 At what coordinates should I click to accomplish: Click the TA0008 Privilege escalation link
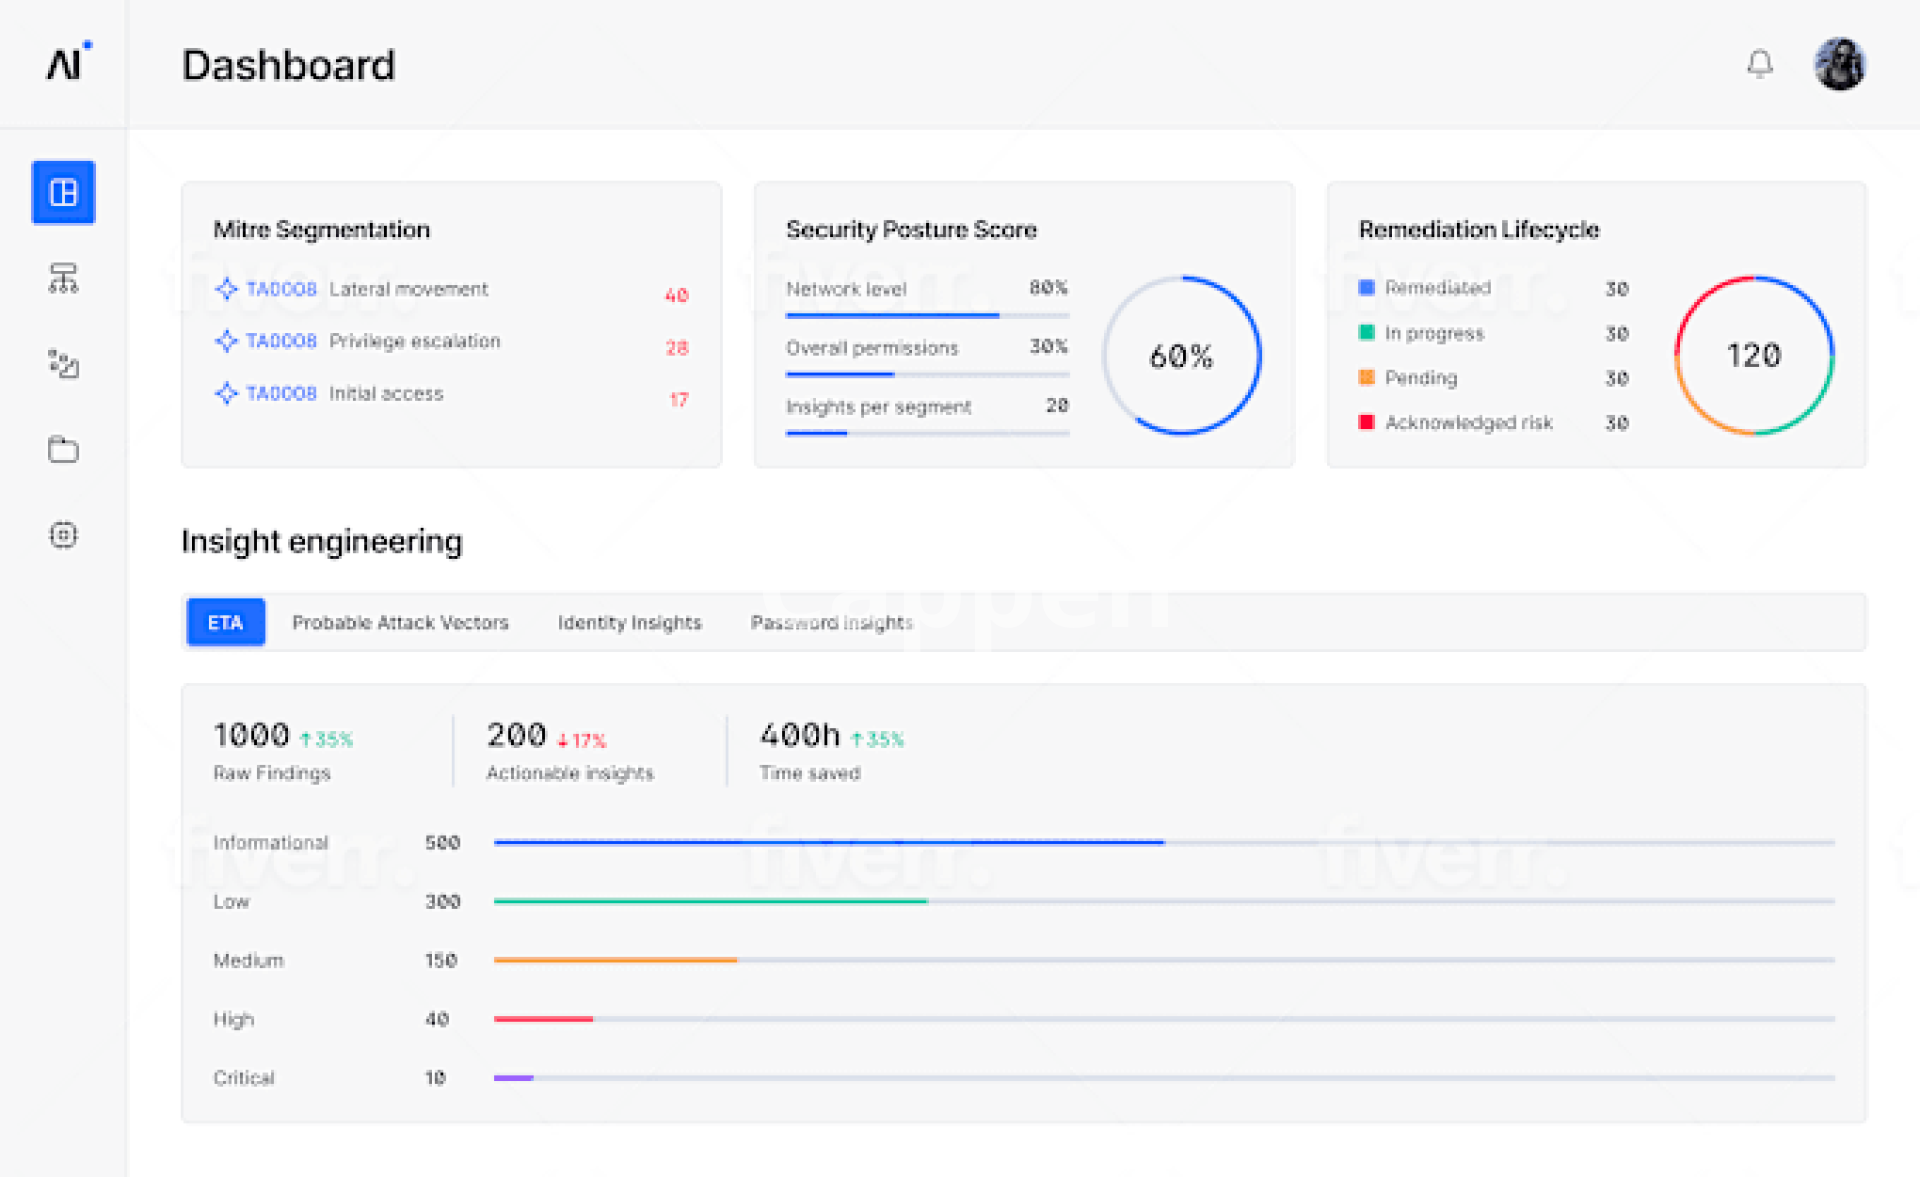281,341
